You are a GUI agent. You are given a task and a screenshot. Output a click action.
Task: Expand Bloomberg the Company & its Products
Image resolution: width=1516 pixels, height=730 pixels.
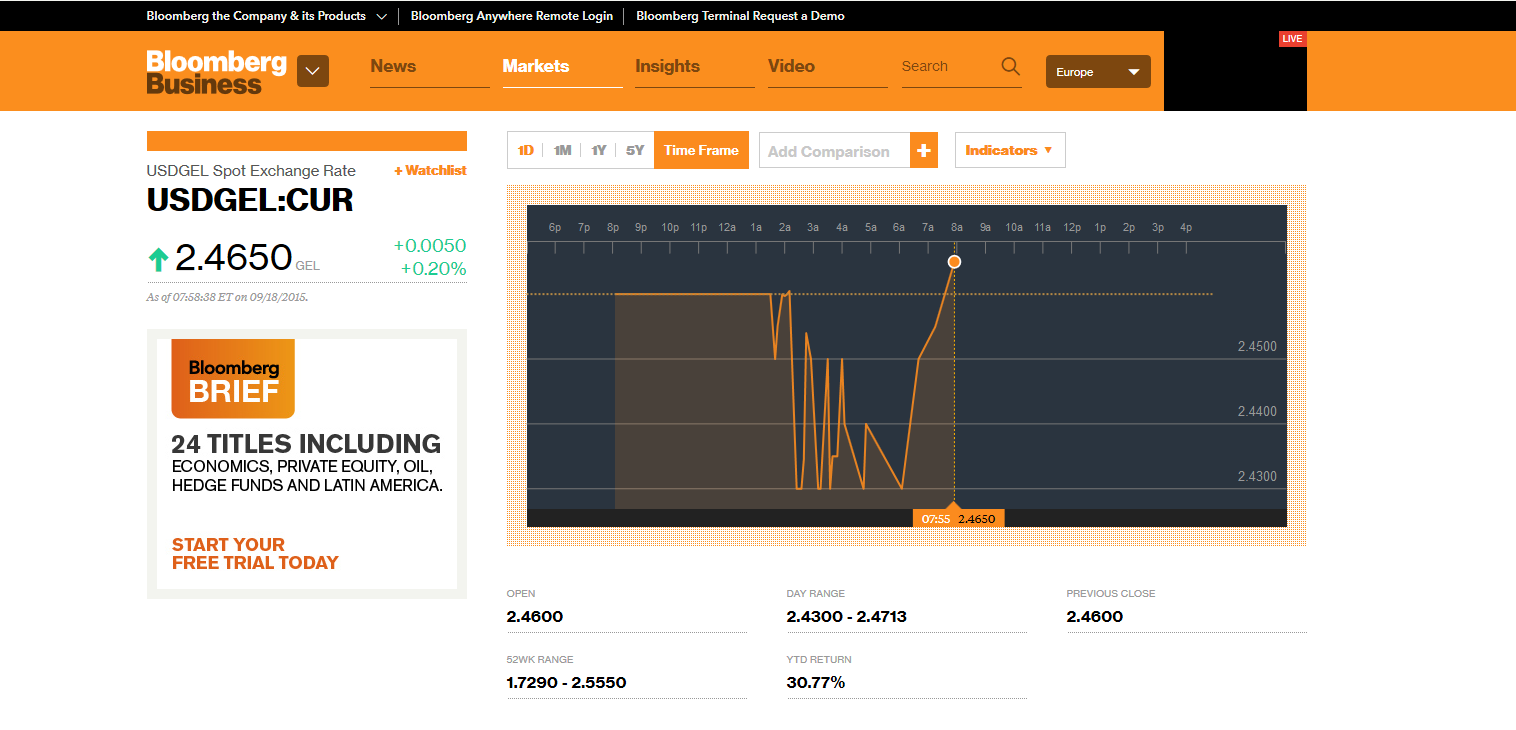click(x=266, y=16)
